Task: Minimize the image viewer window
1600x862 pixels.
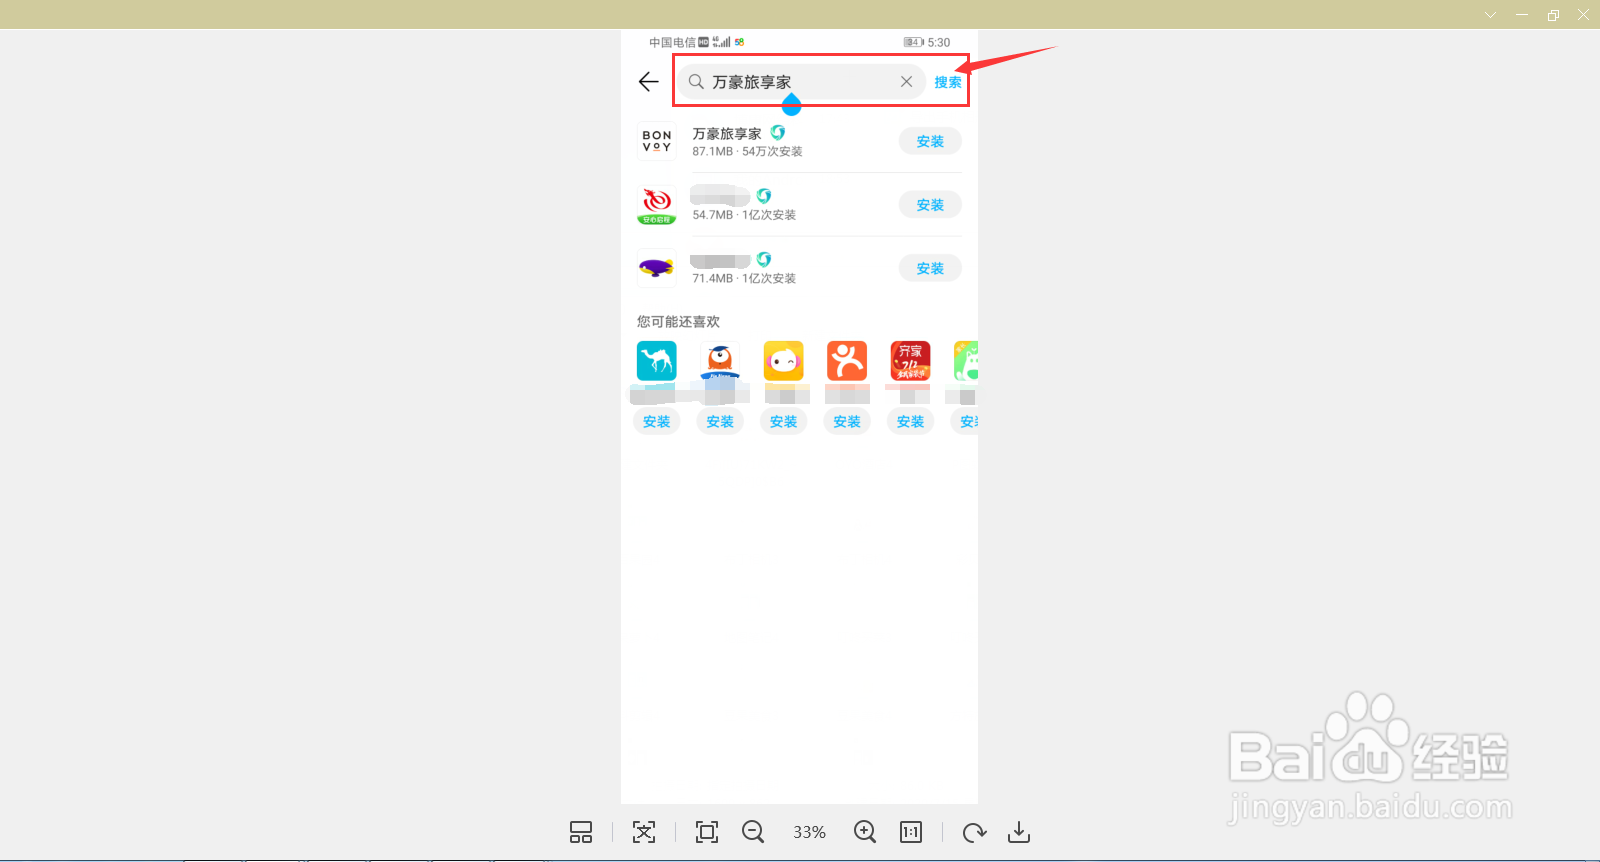Action: pyautogui.click(x=1522, y=15)
